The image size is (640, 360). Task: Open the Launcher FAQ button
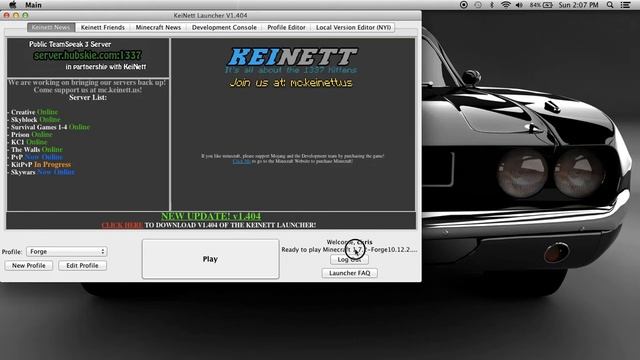[349, 273]
